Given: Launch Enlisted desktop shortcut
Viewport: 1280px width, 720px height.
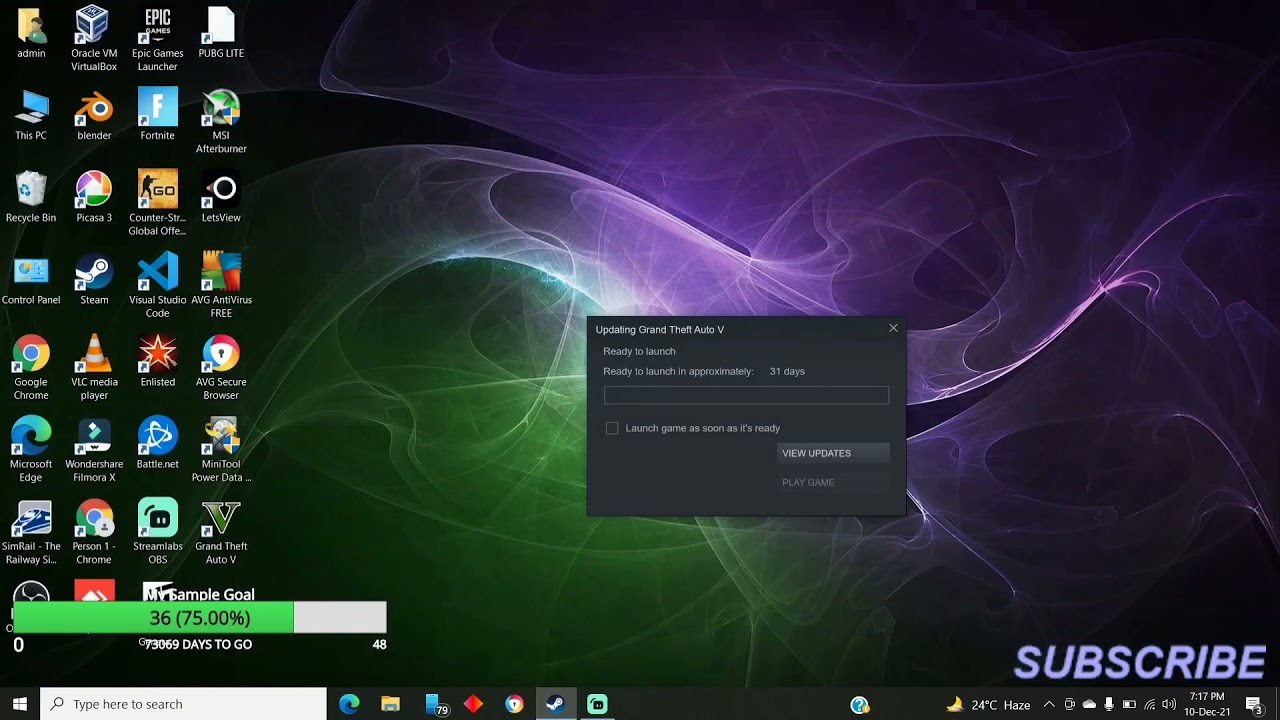Looking at the screenshot, I should 157,361.
